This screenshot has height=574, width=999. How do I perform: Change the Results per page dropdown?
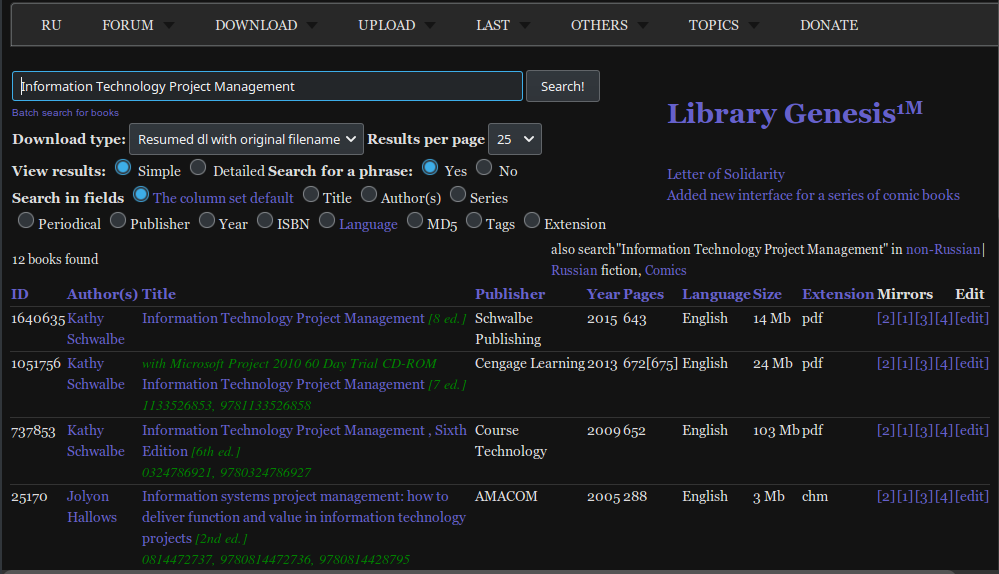[514, 139]
